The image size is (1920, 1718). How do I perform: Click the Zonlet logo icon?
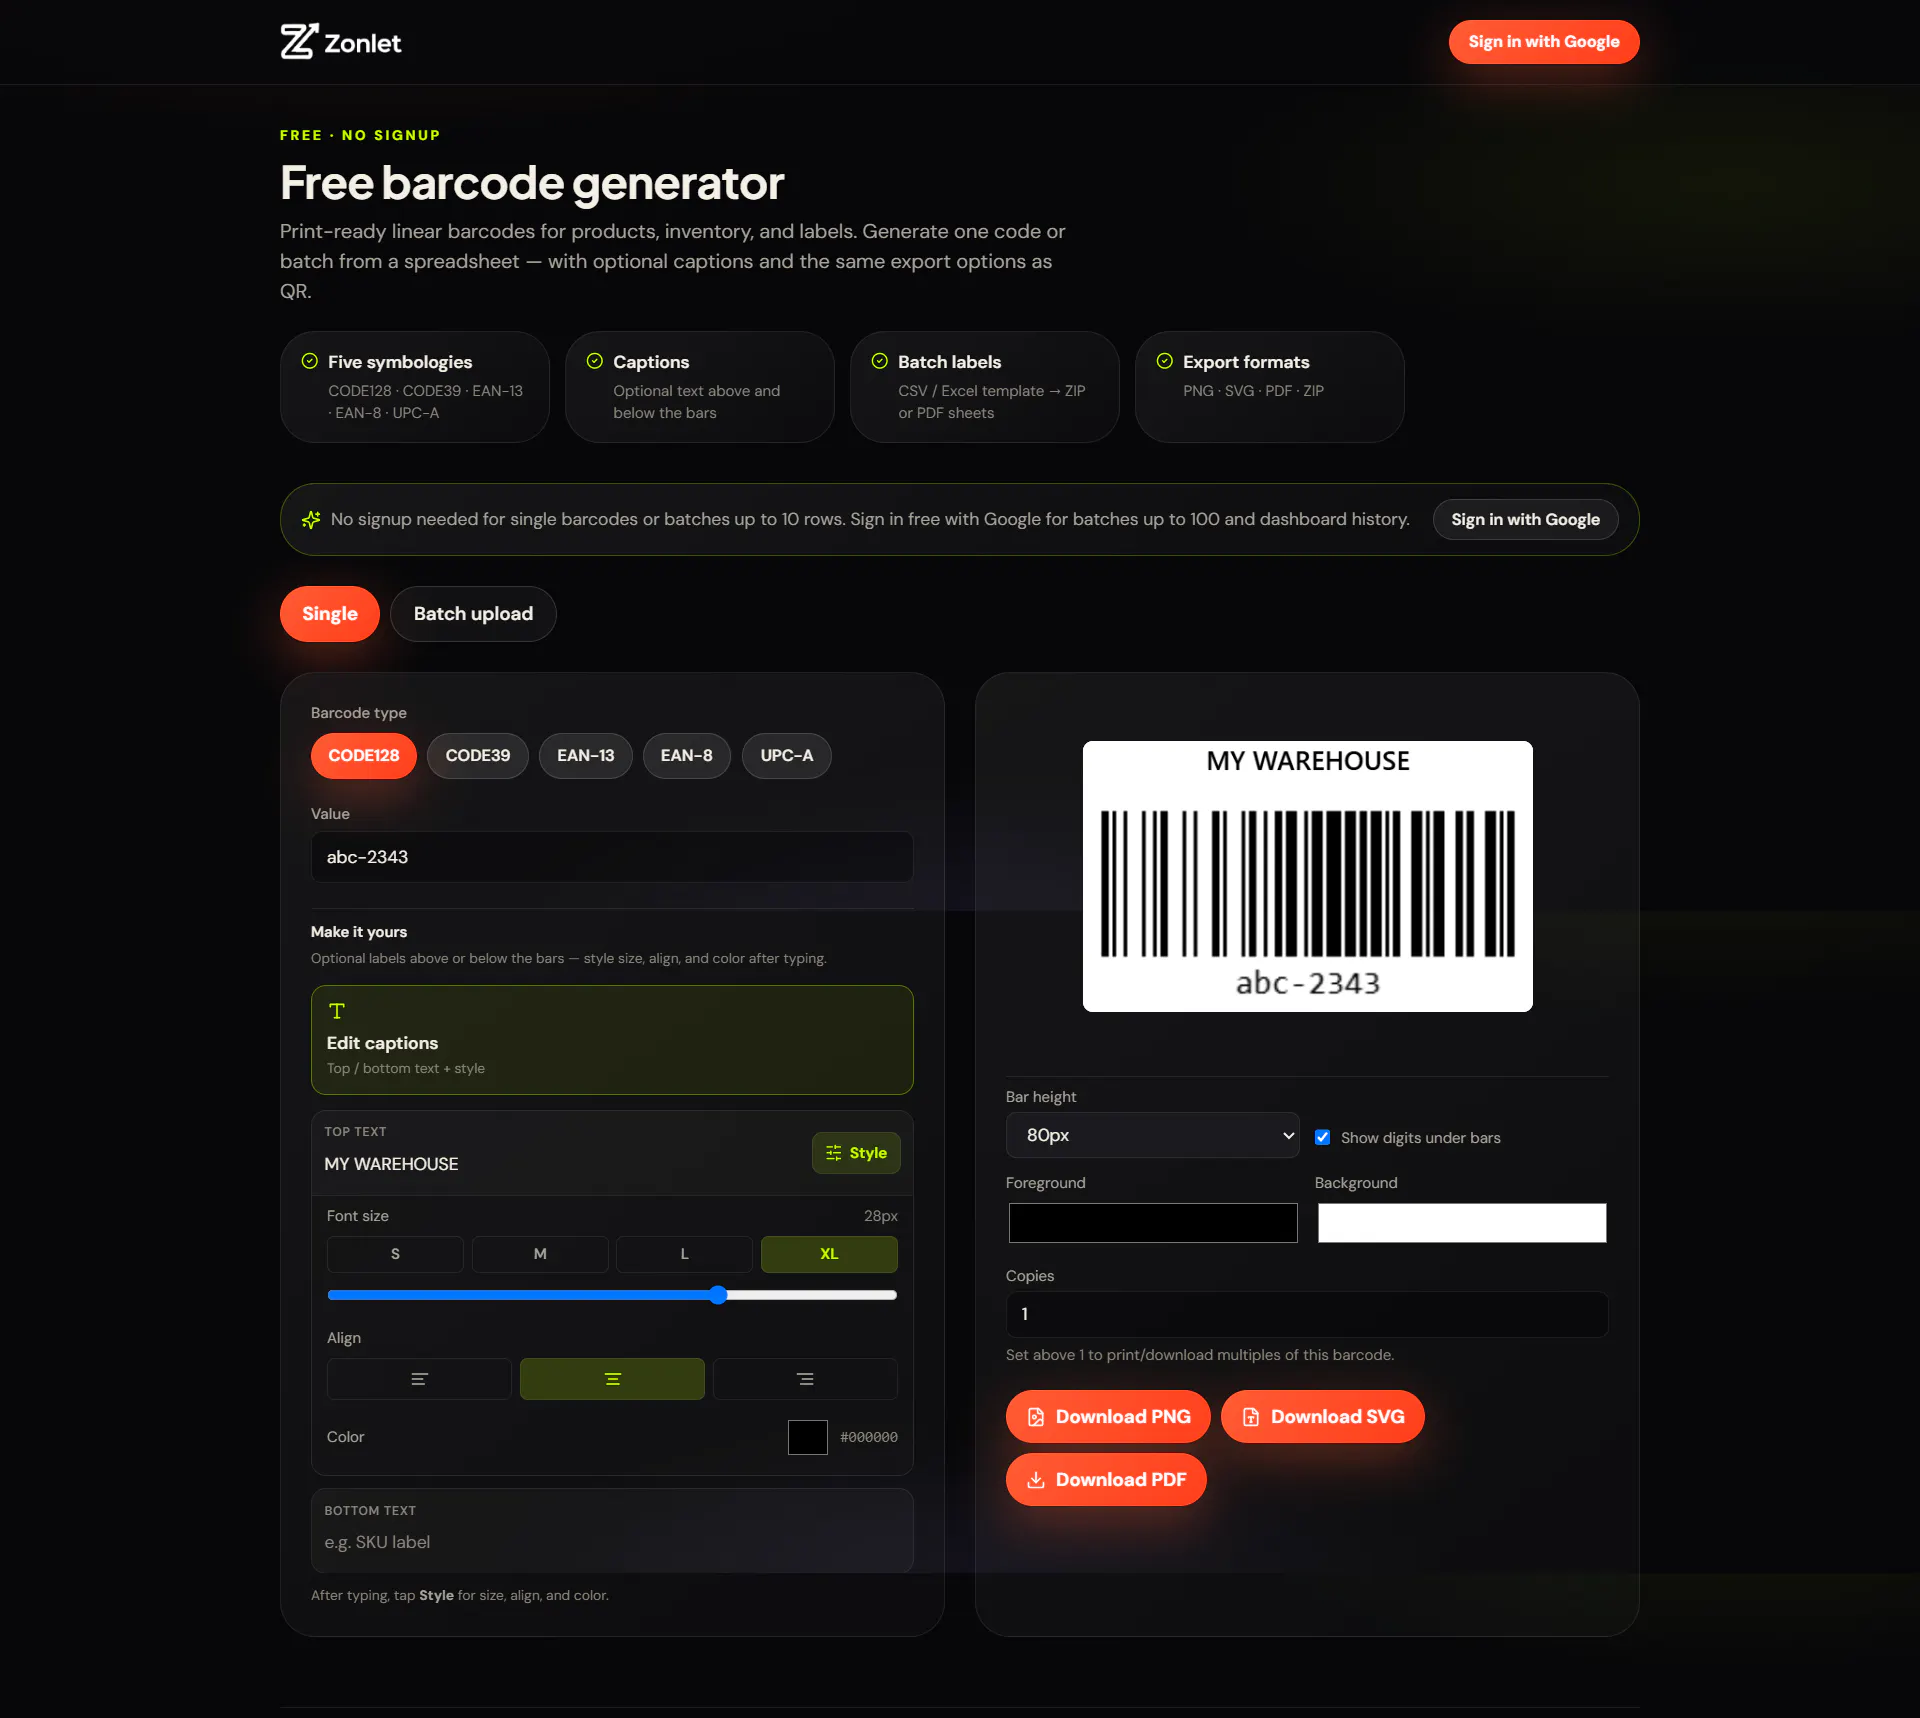tap(299, 42)
